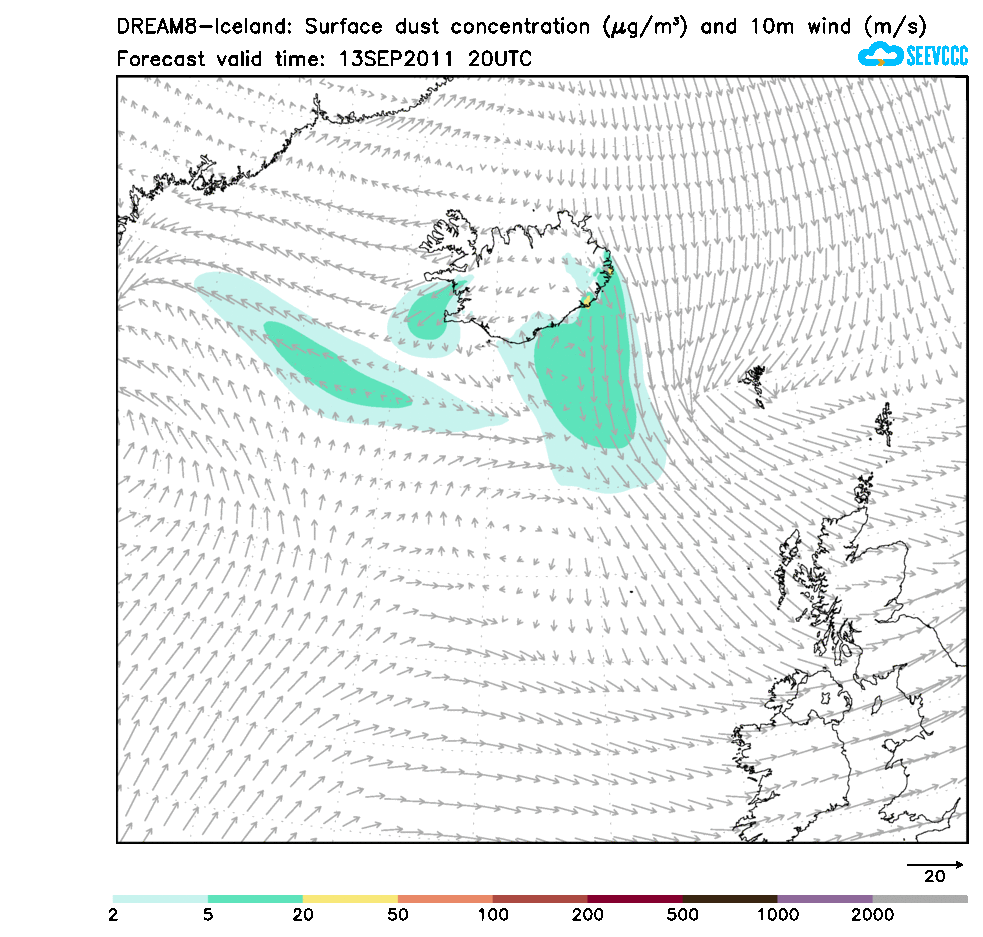Choose the dark brown legend swatch
This screenshot has width=983, height=937.
coord(730,899)
